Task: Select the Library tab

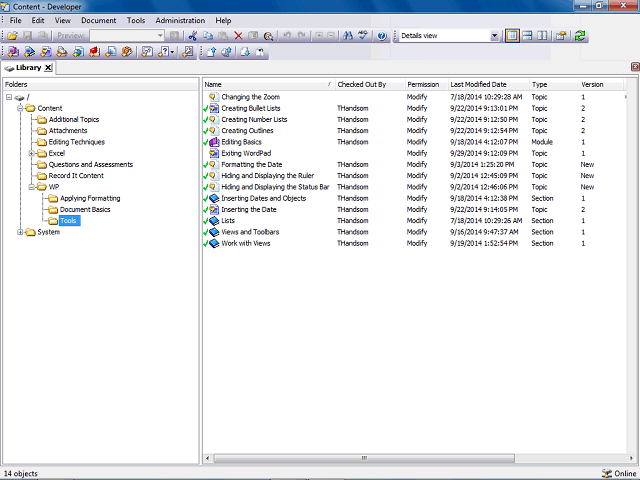Action: [28, 68]
